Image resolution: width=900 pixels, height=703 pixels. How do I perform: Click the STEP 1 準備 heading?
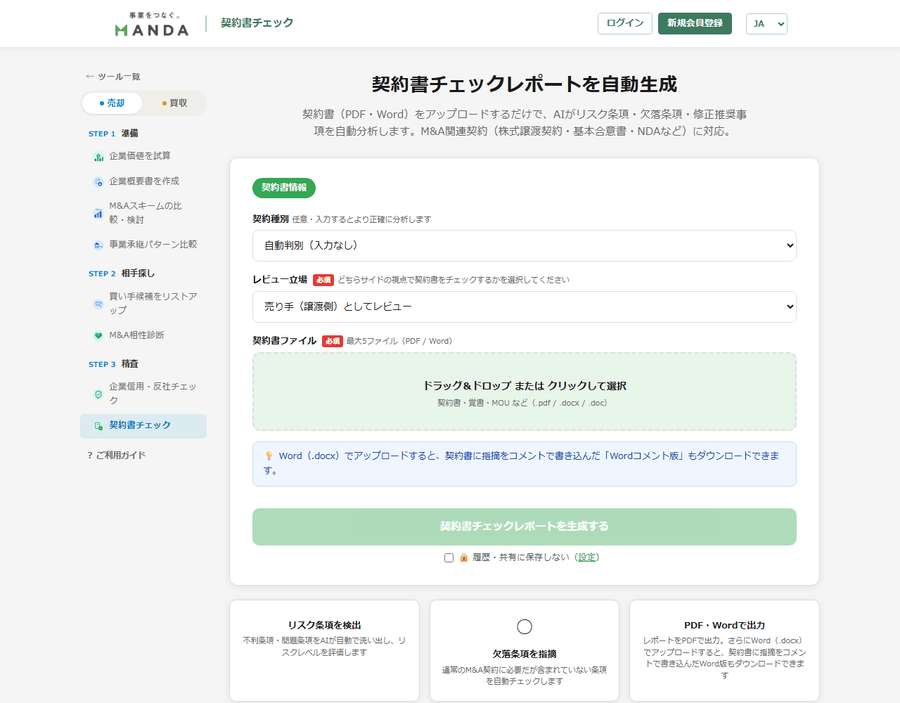(x=113, y=133)
